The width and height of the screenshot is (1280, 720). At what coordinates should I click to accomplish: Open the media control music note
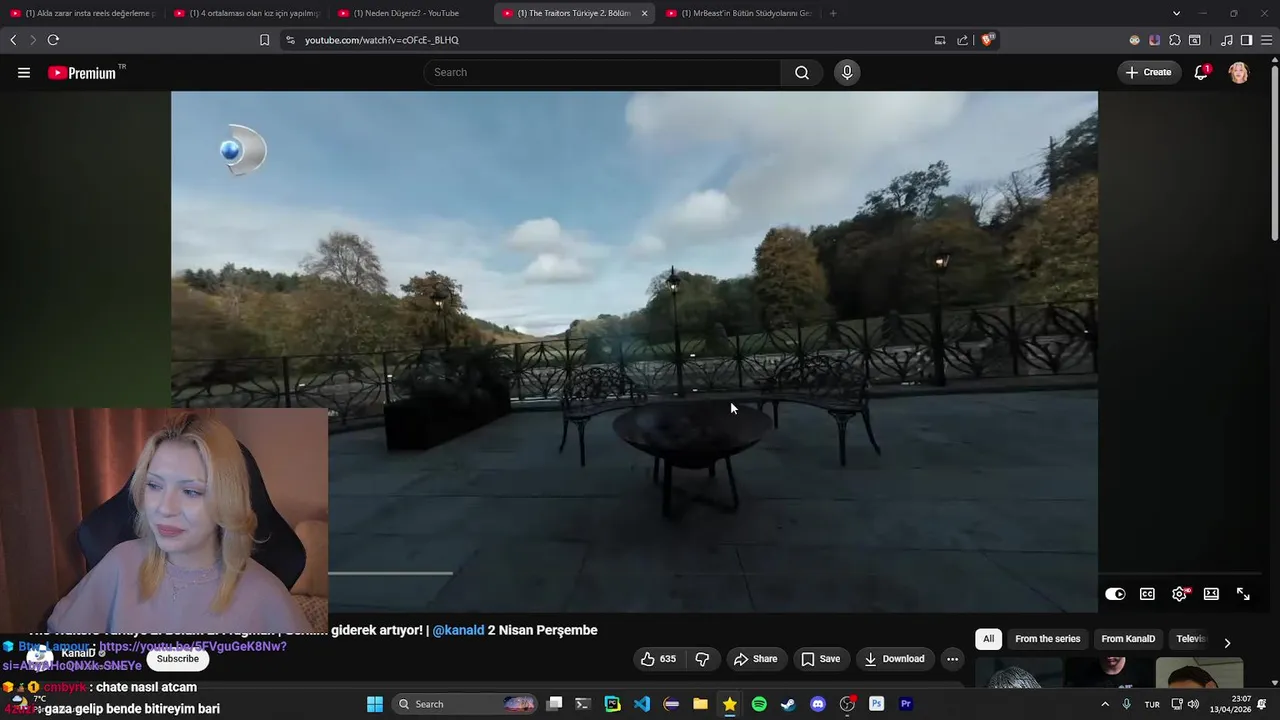[x=1227, y=40]
